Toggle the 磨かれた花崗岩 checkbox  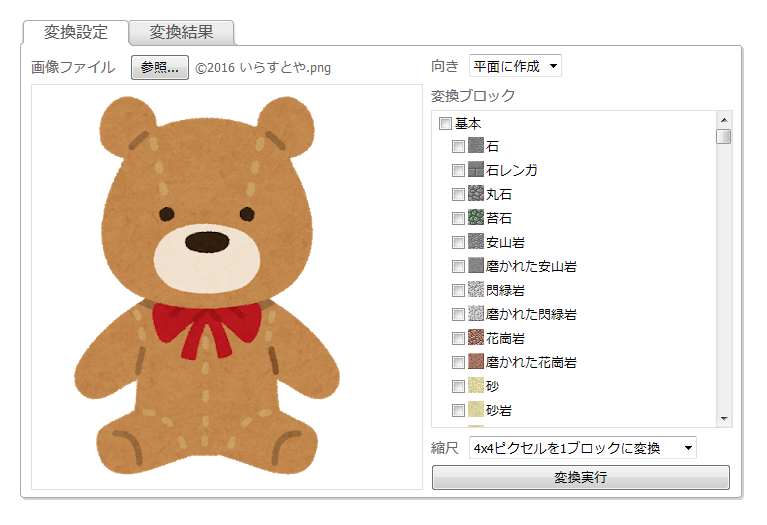coord(458,362)
